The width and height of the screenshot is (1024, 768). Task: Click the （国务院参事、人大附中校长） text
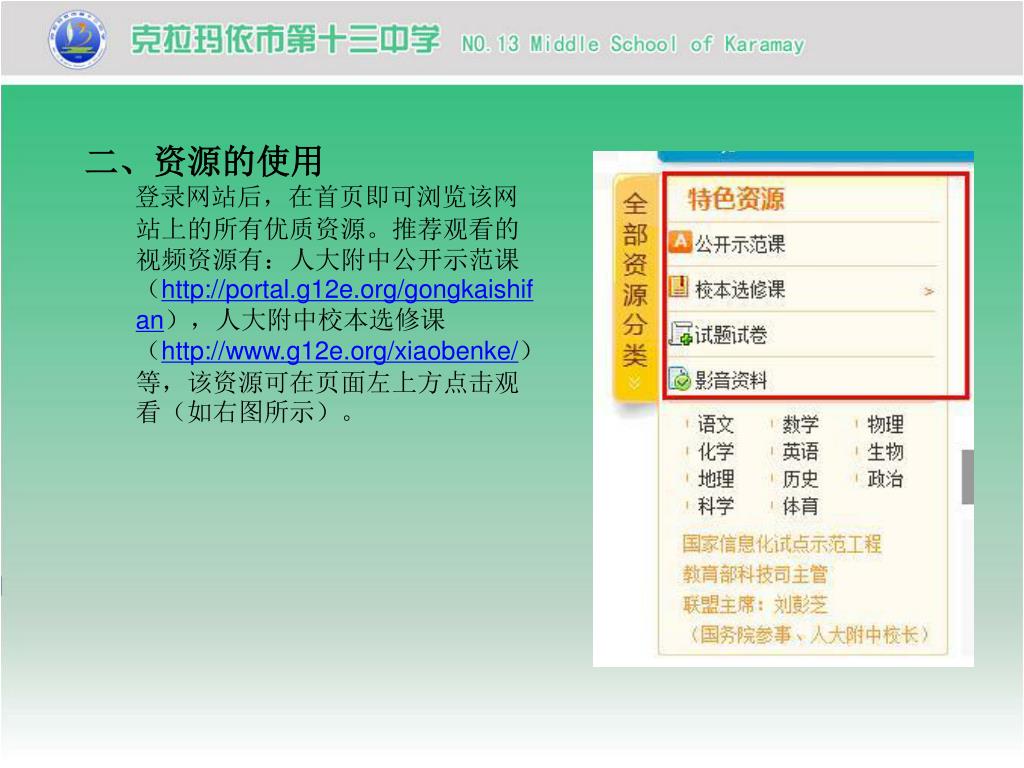click(x=808, y=635)
